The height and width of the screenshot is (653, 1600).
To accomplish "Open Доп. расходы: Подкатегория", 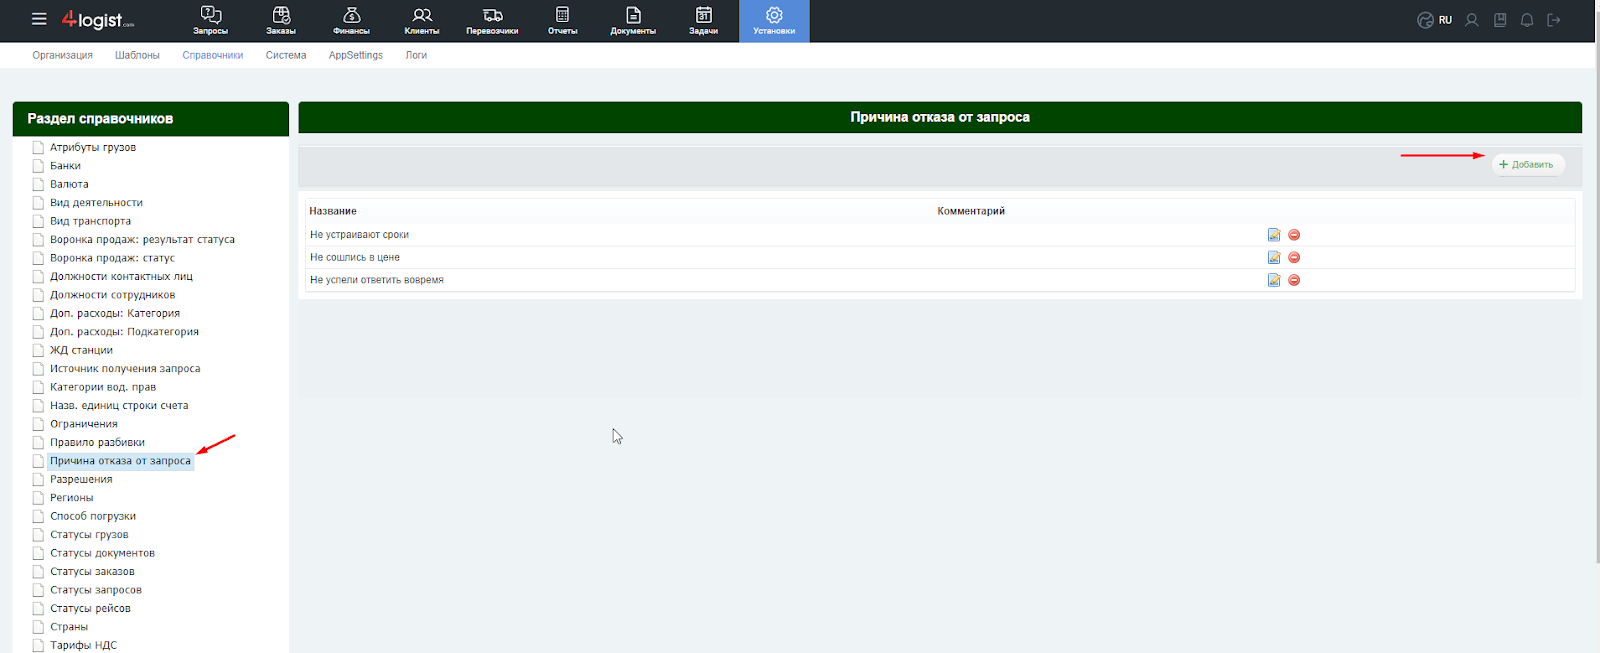I will click(124, 332).
